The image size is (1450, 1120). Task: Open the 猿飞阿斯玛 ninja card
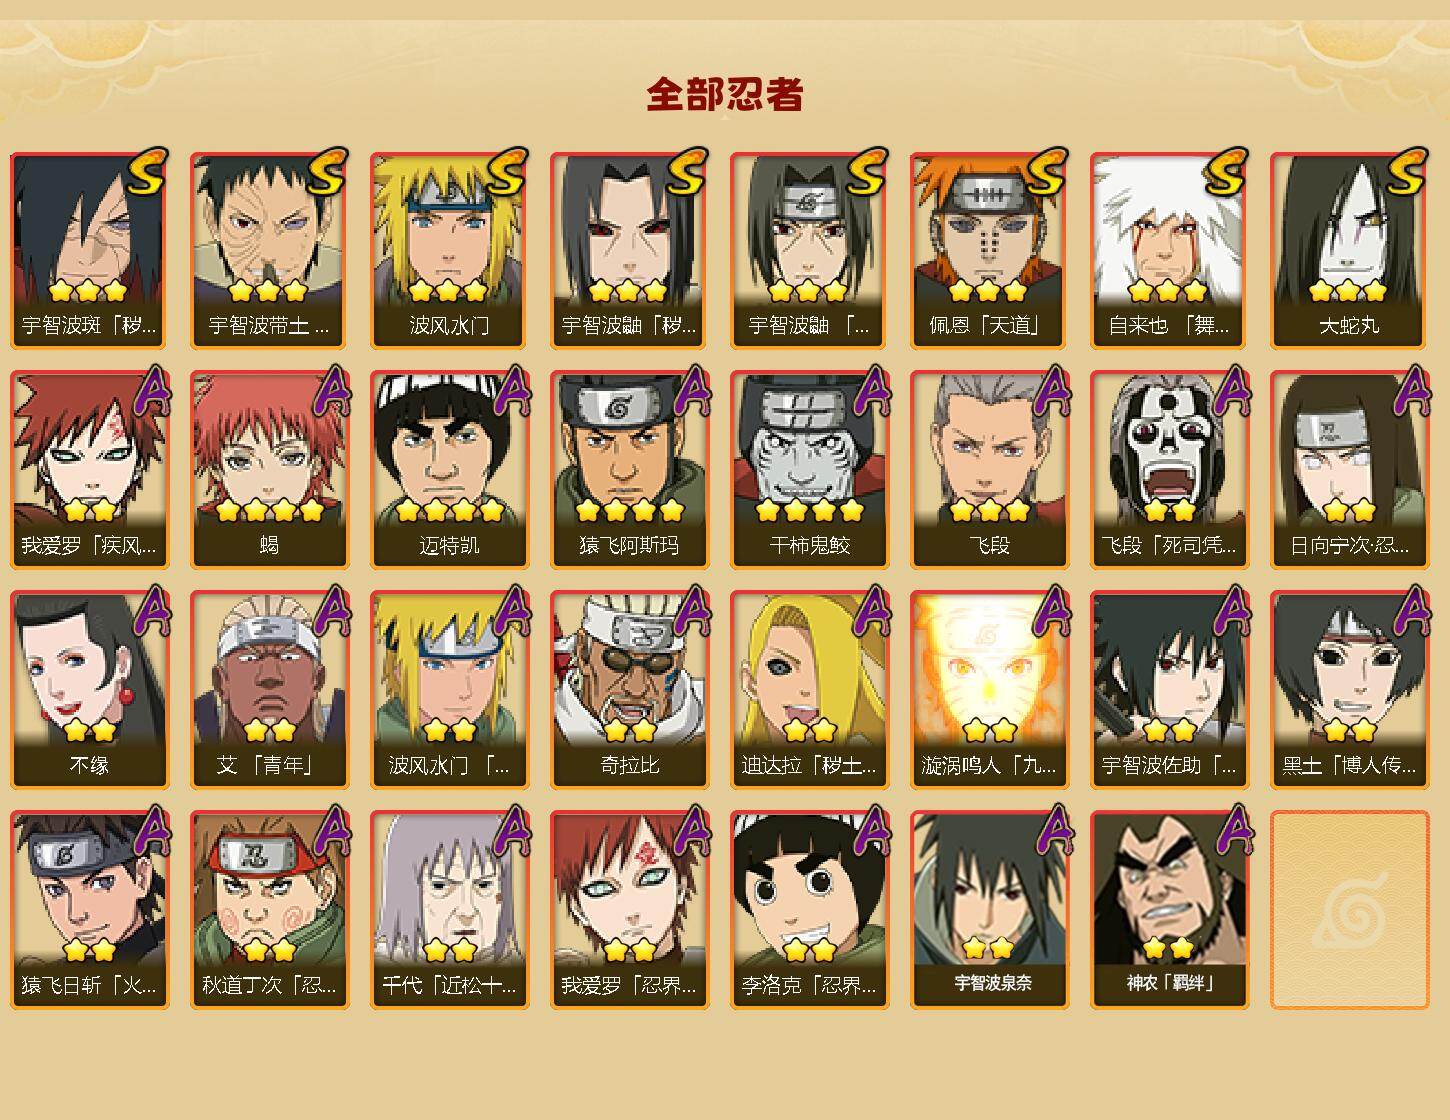pyautogui.click(x=629, y=470)
